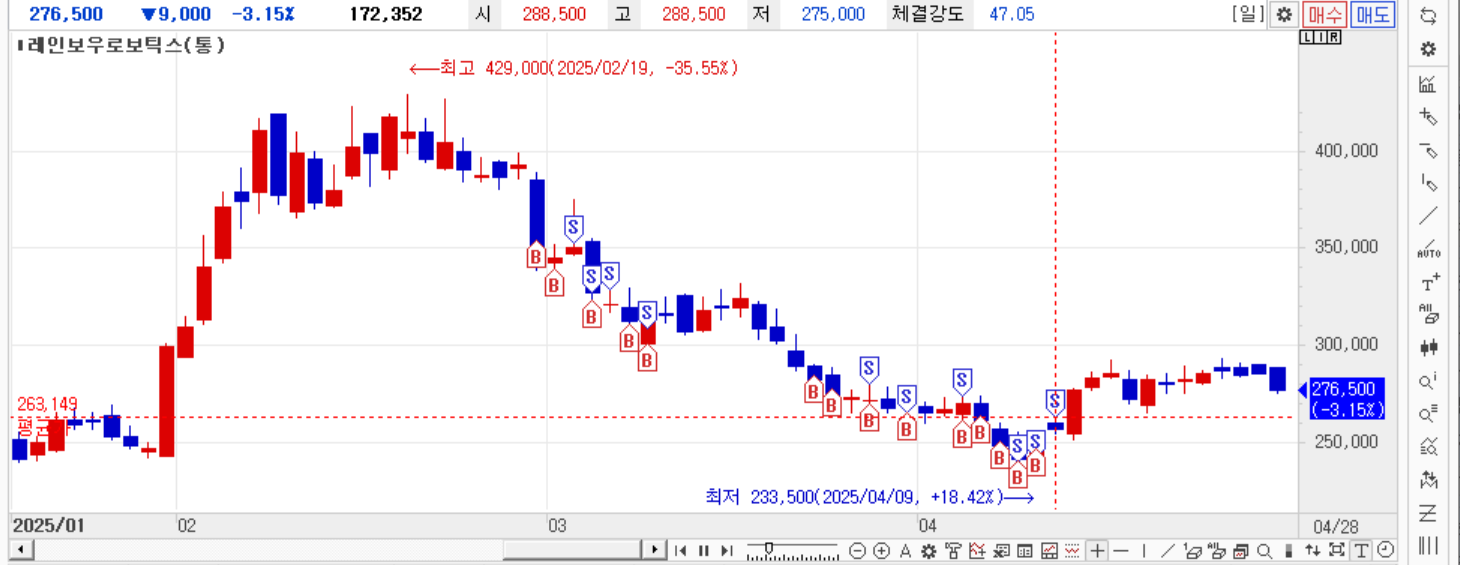Screen dimensions: 1460x565
Task: Click the clock icon in bottom toolbar
Action: click(1386, 550)
